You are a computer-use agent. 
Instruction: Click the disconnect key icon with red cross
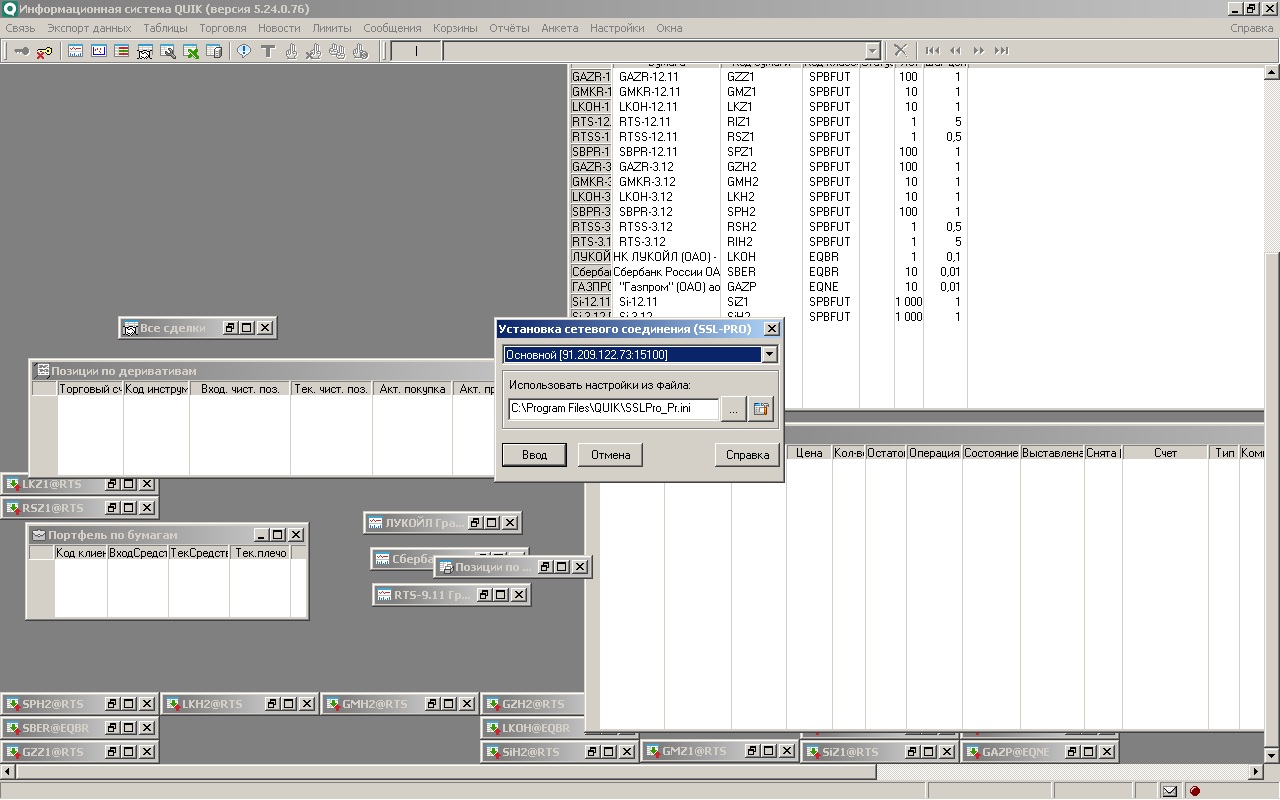click(45, 51)
